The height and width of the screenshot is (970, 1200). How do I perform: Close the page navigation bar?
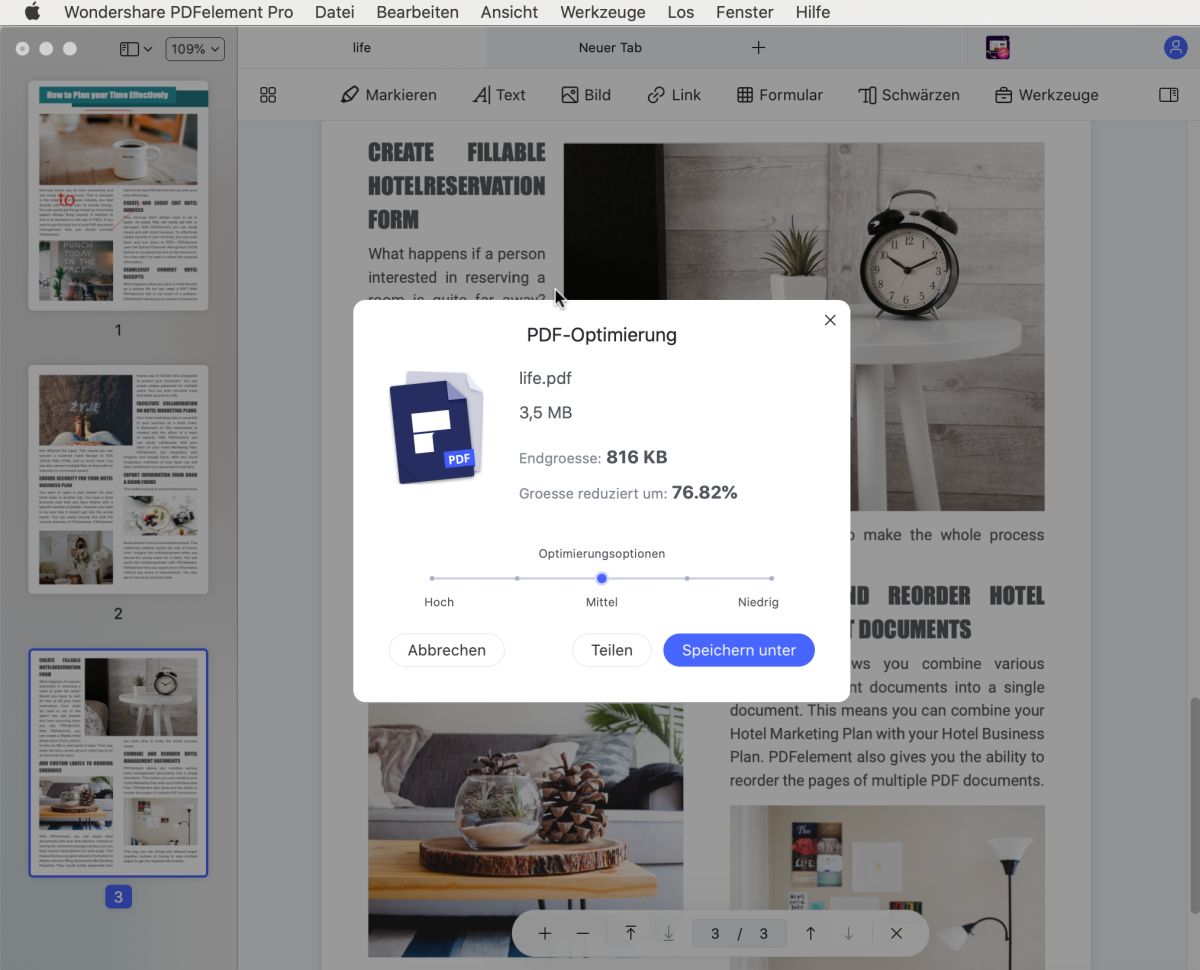click(x=896, y=933)
